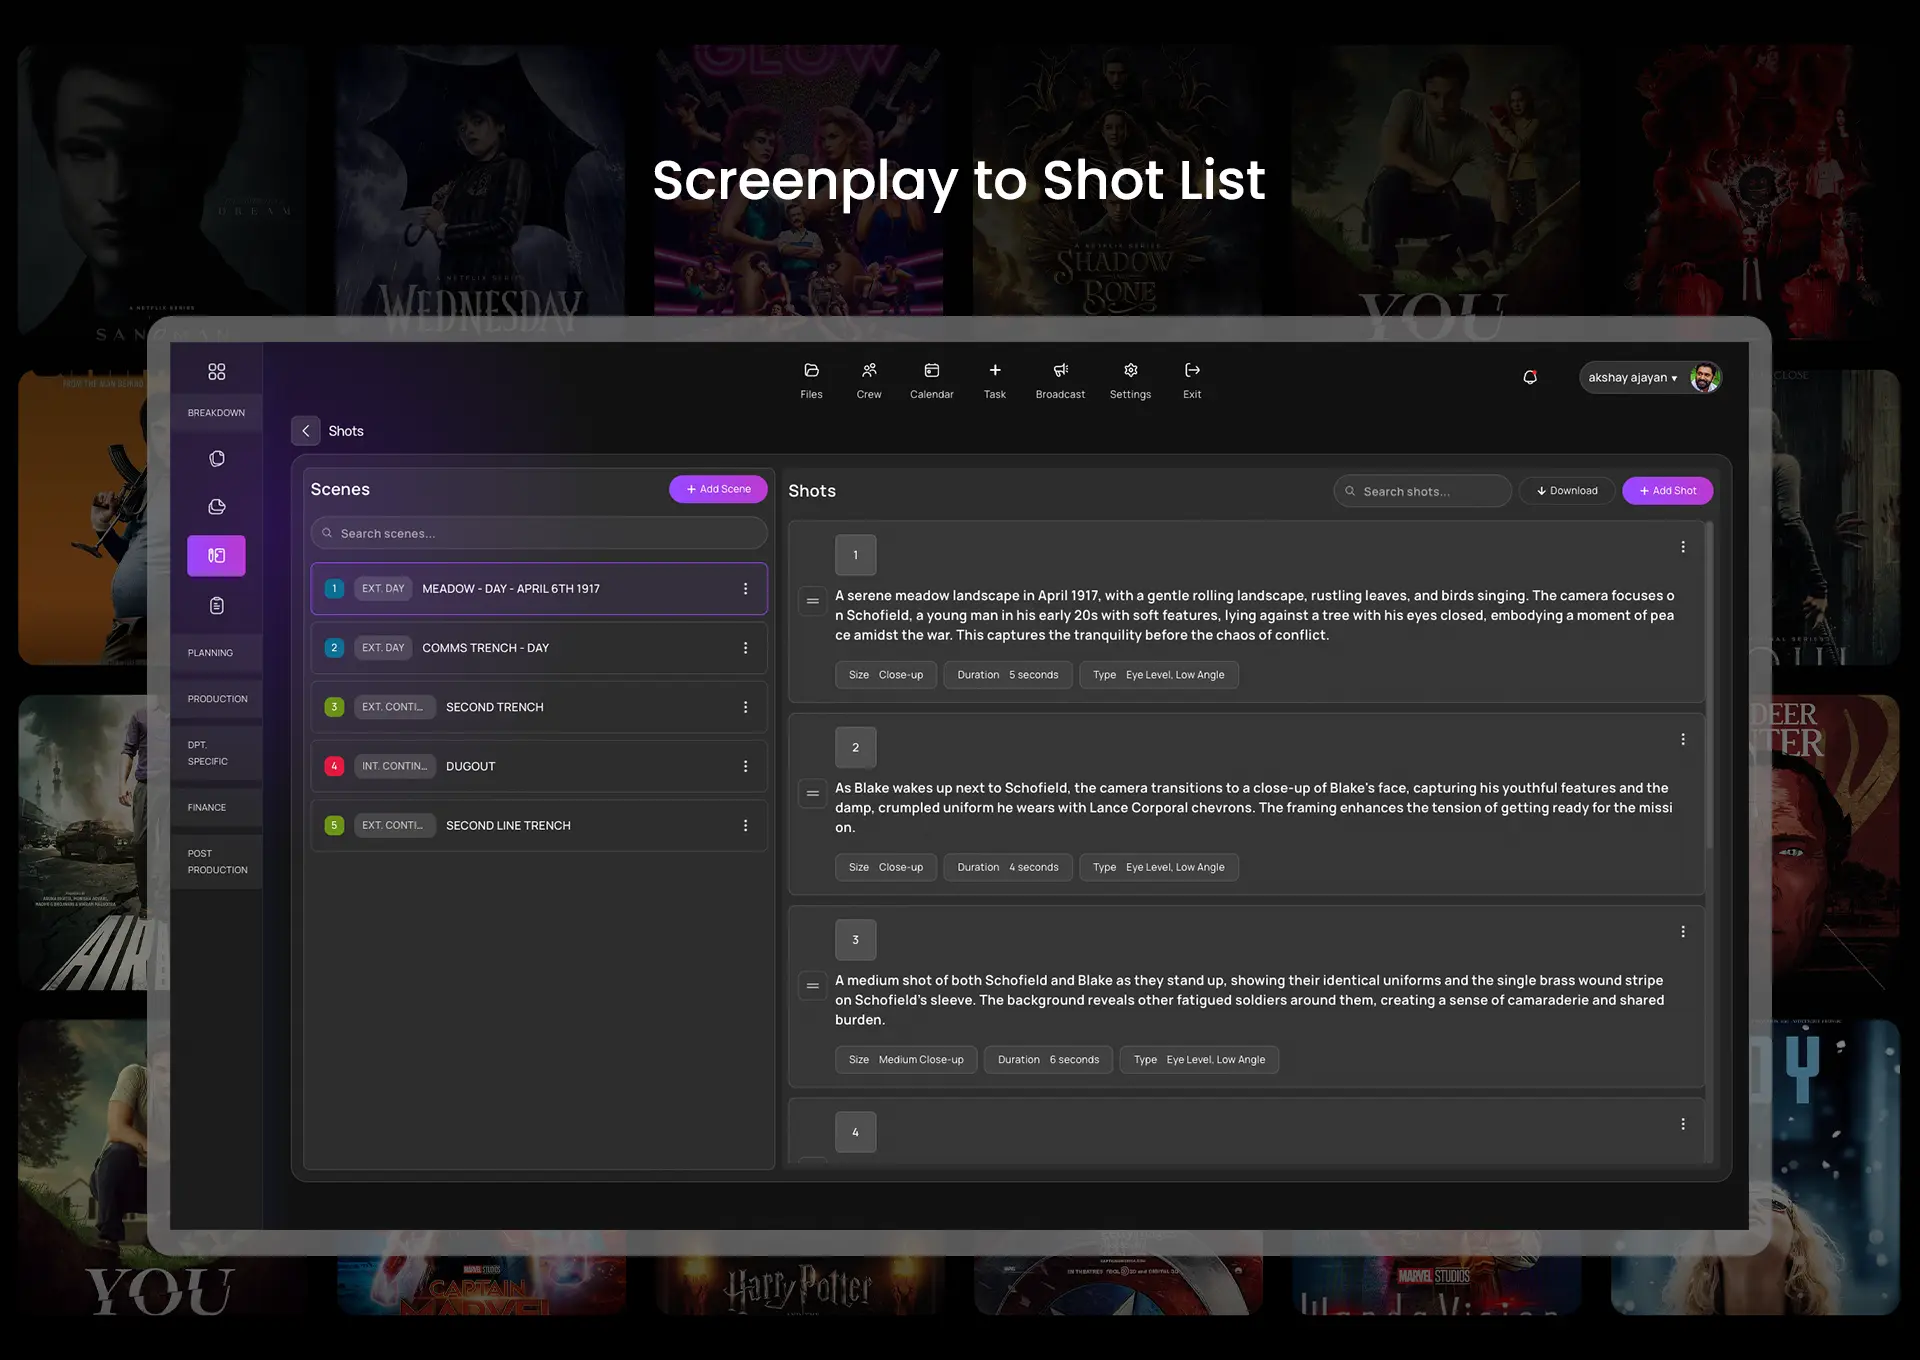Switch to the PLANNING section in the sidebar
The width and height of the screenshot is (1920, 1360).
[x=211, y=652]
